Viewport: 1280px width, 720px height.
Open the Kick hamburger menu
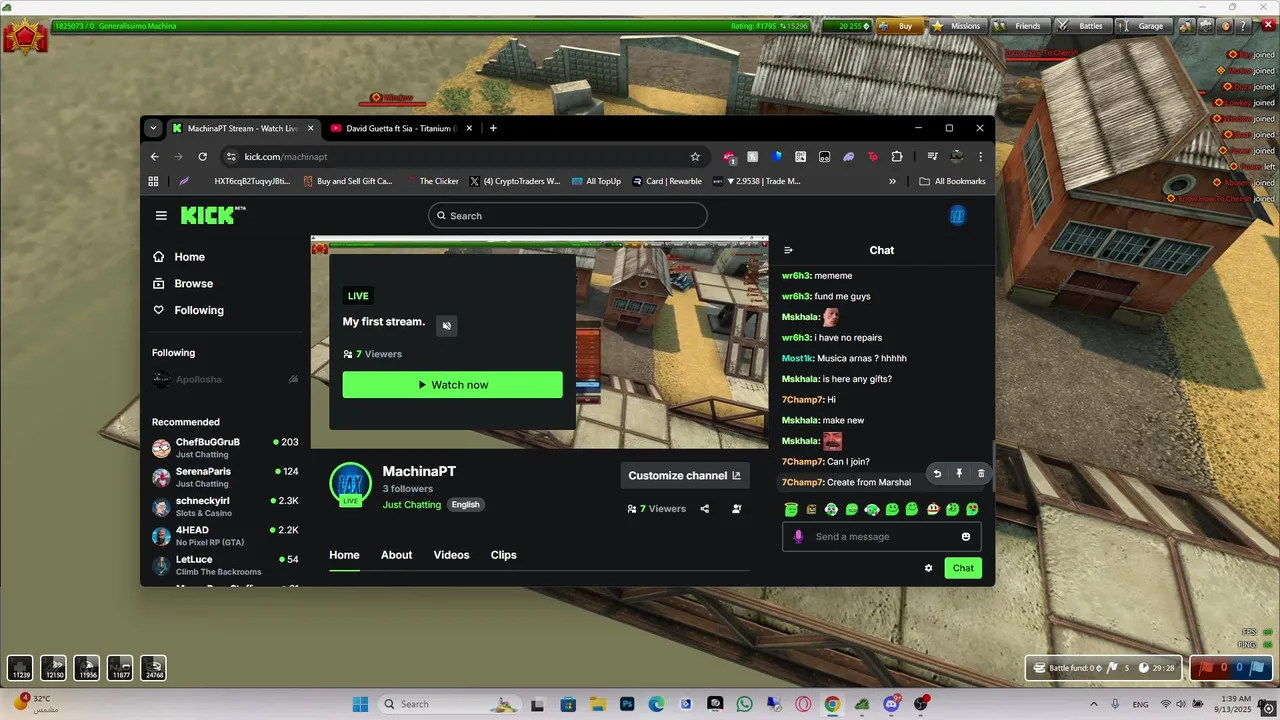(161, 216)
